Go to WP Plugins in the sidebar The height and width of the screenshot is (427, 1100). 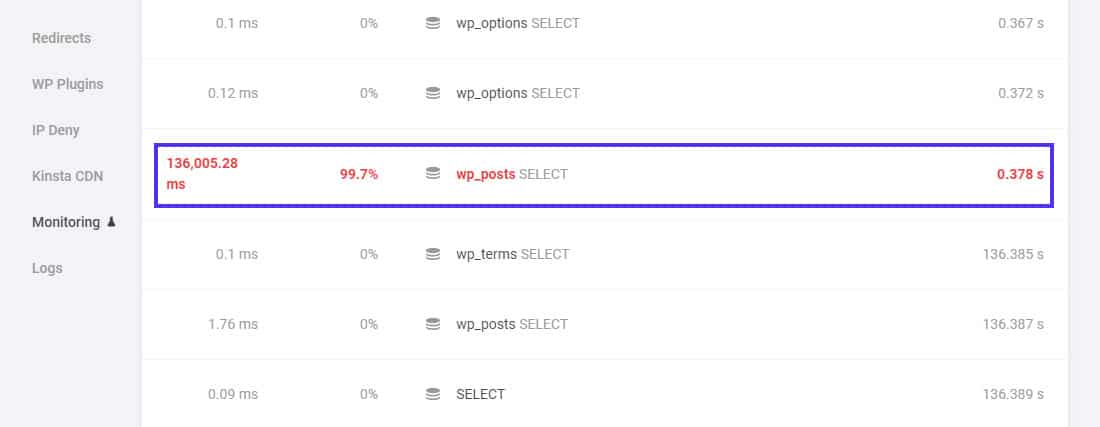click(67, 84)
